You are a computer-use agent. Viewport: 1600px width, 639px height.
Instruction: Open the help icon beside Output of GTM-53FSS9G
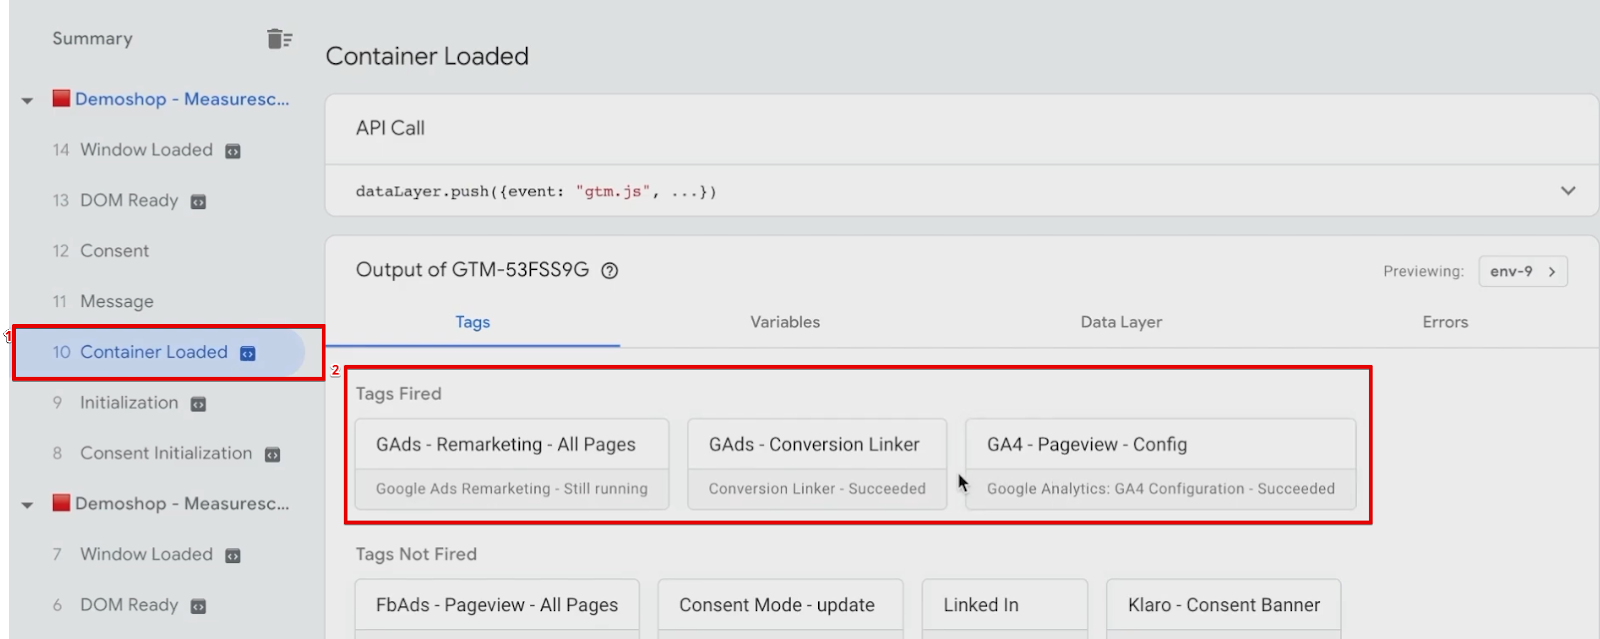click(x=609, y=271)
